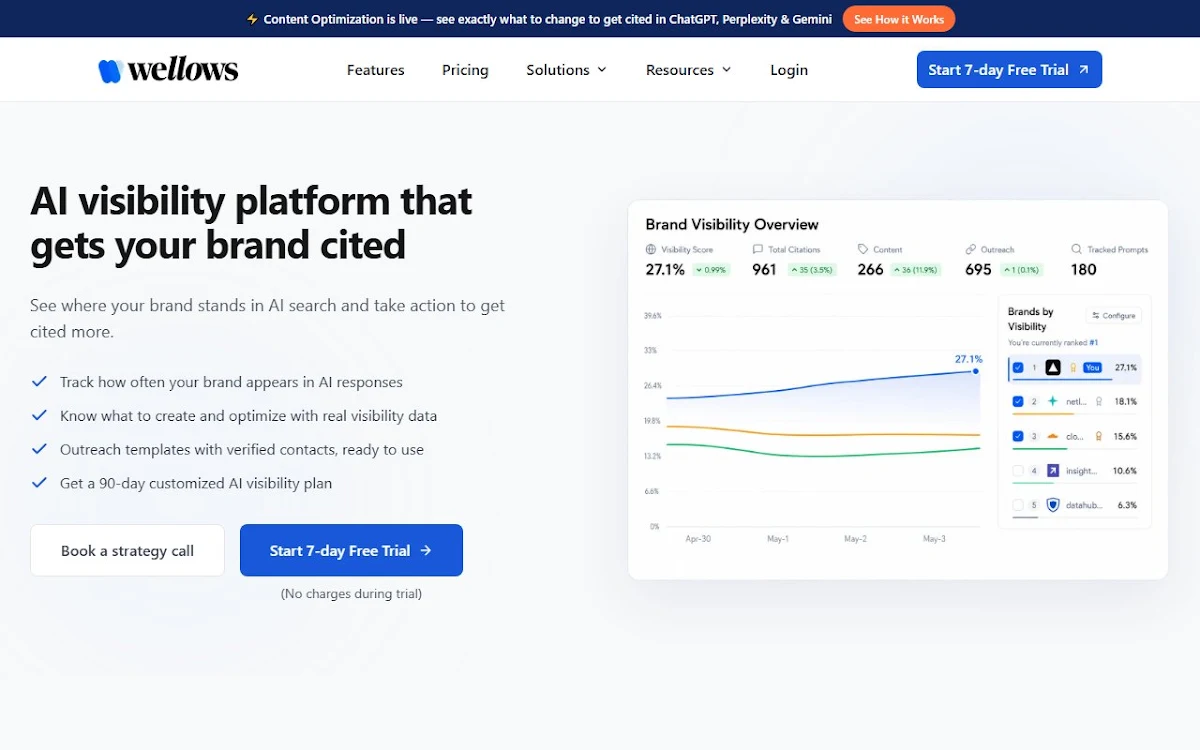
Task: Click the magnifier icon beside Tracked Prompts
Action: coord(1076,249)
